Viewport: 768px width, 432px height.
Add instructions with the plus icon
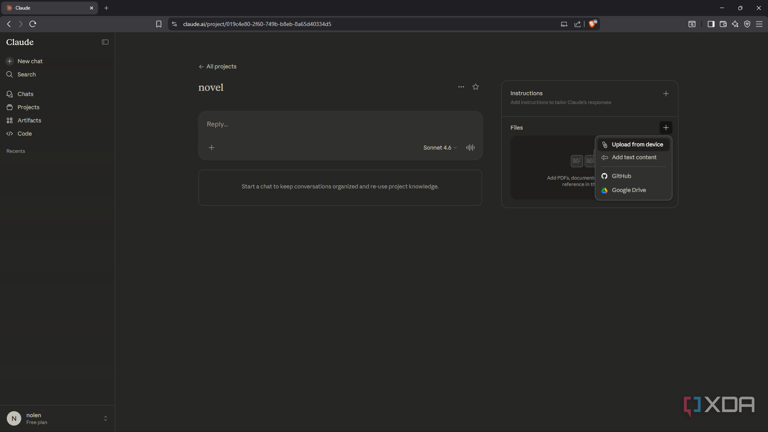point(666,94)
